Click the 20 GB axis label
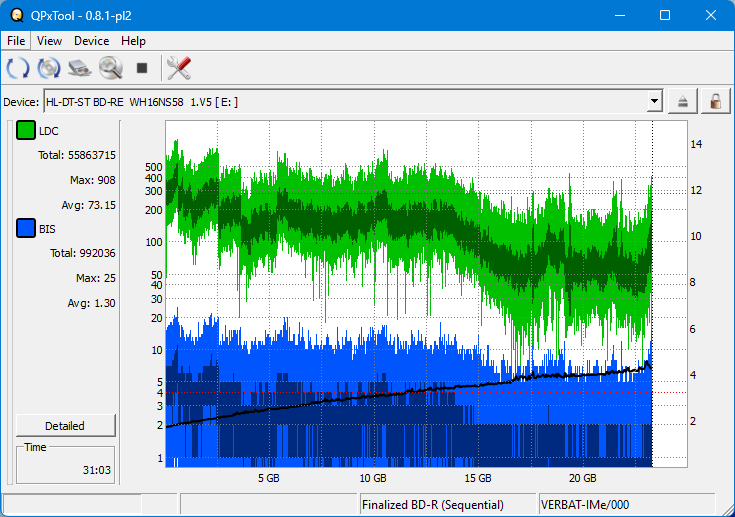The height and width of the screenshot is (517, 735). coord(583,478)
